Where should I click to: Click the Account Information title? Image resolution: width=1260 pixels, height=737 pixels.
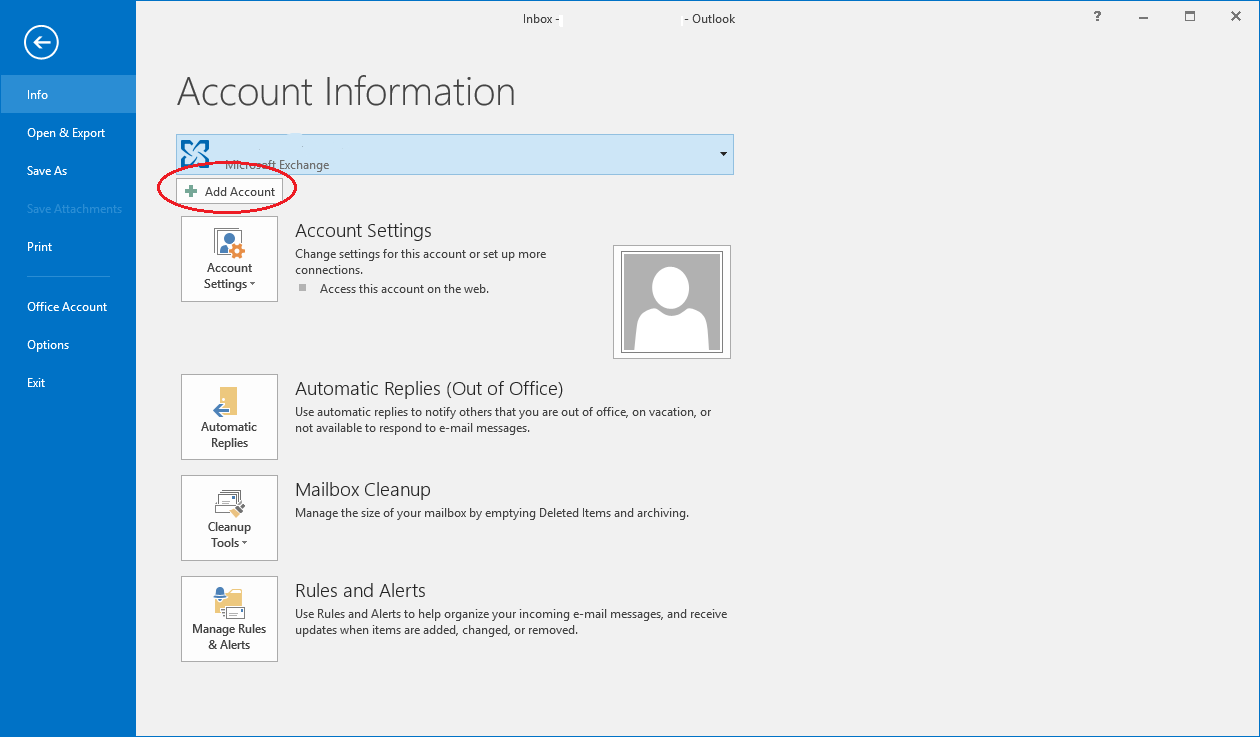point(346,92)
